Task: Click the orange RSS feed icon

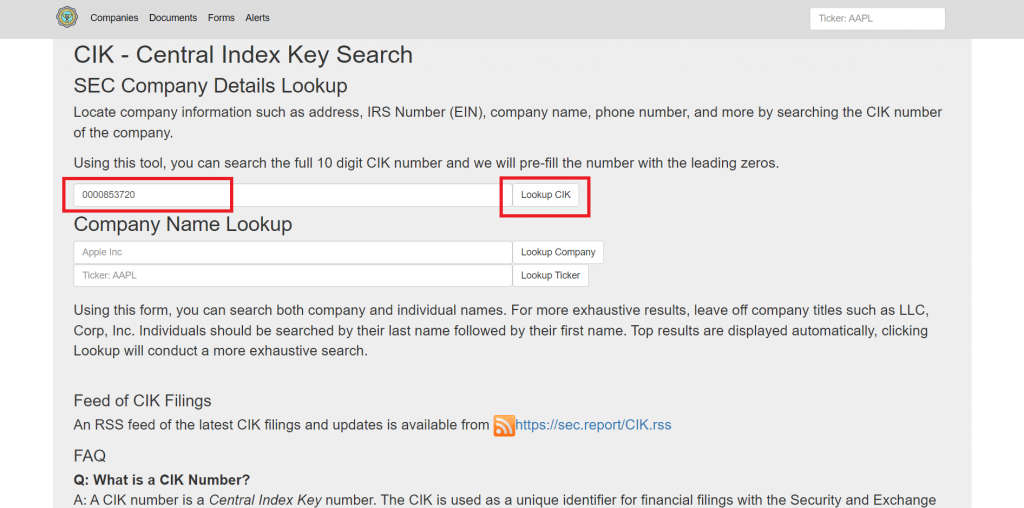Action: (x=504, y=426)
